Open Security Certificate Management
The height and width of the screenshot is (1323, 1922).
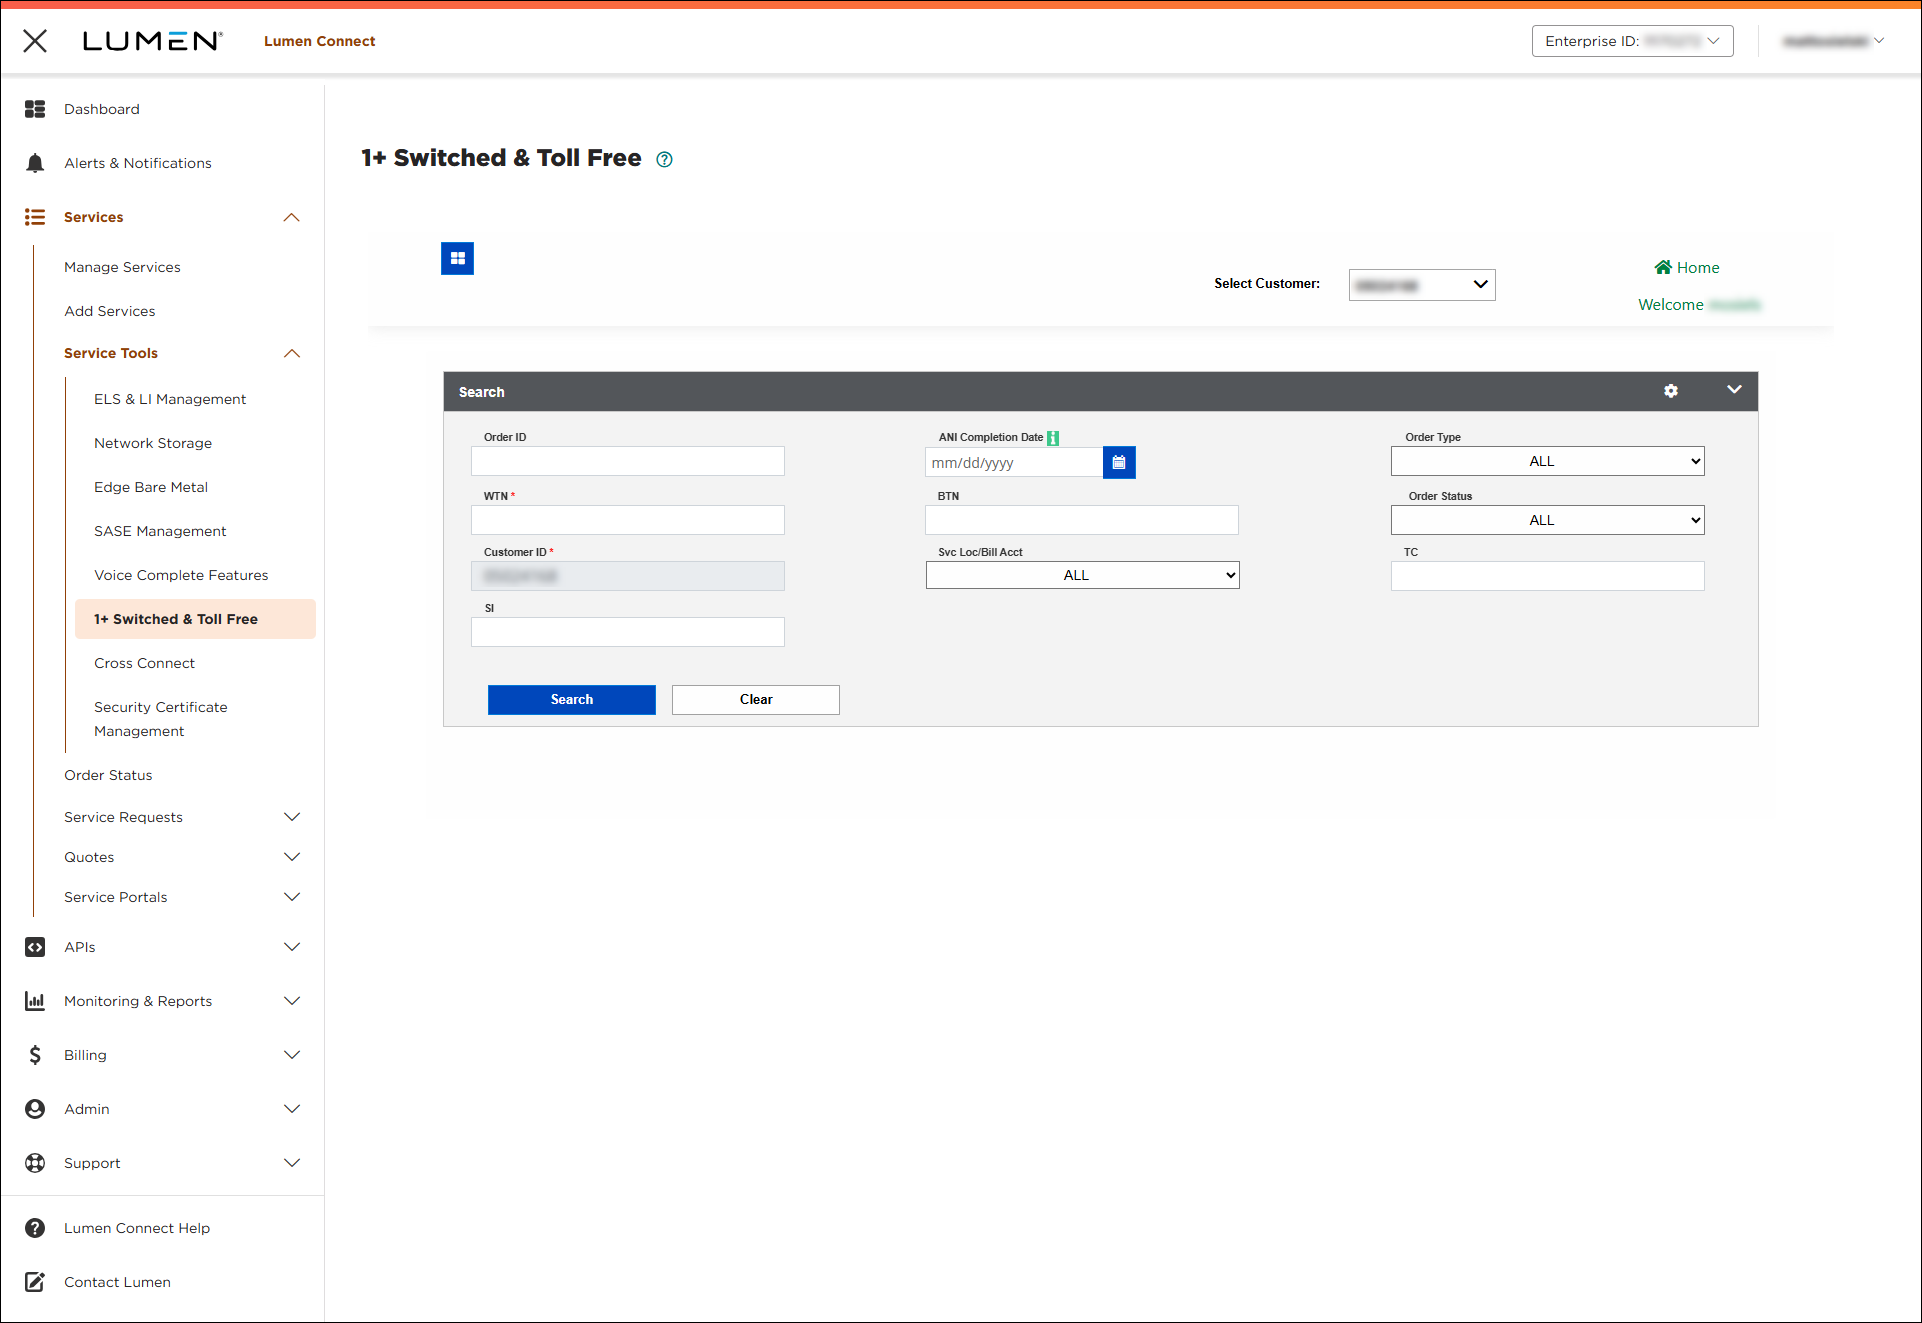click(x=161, y=719)
